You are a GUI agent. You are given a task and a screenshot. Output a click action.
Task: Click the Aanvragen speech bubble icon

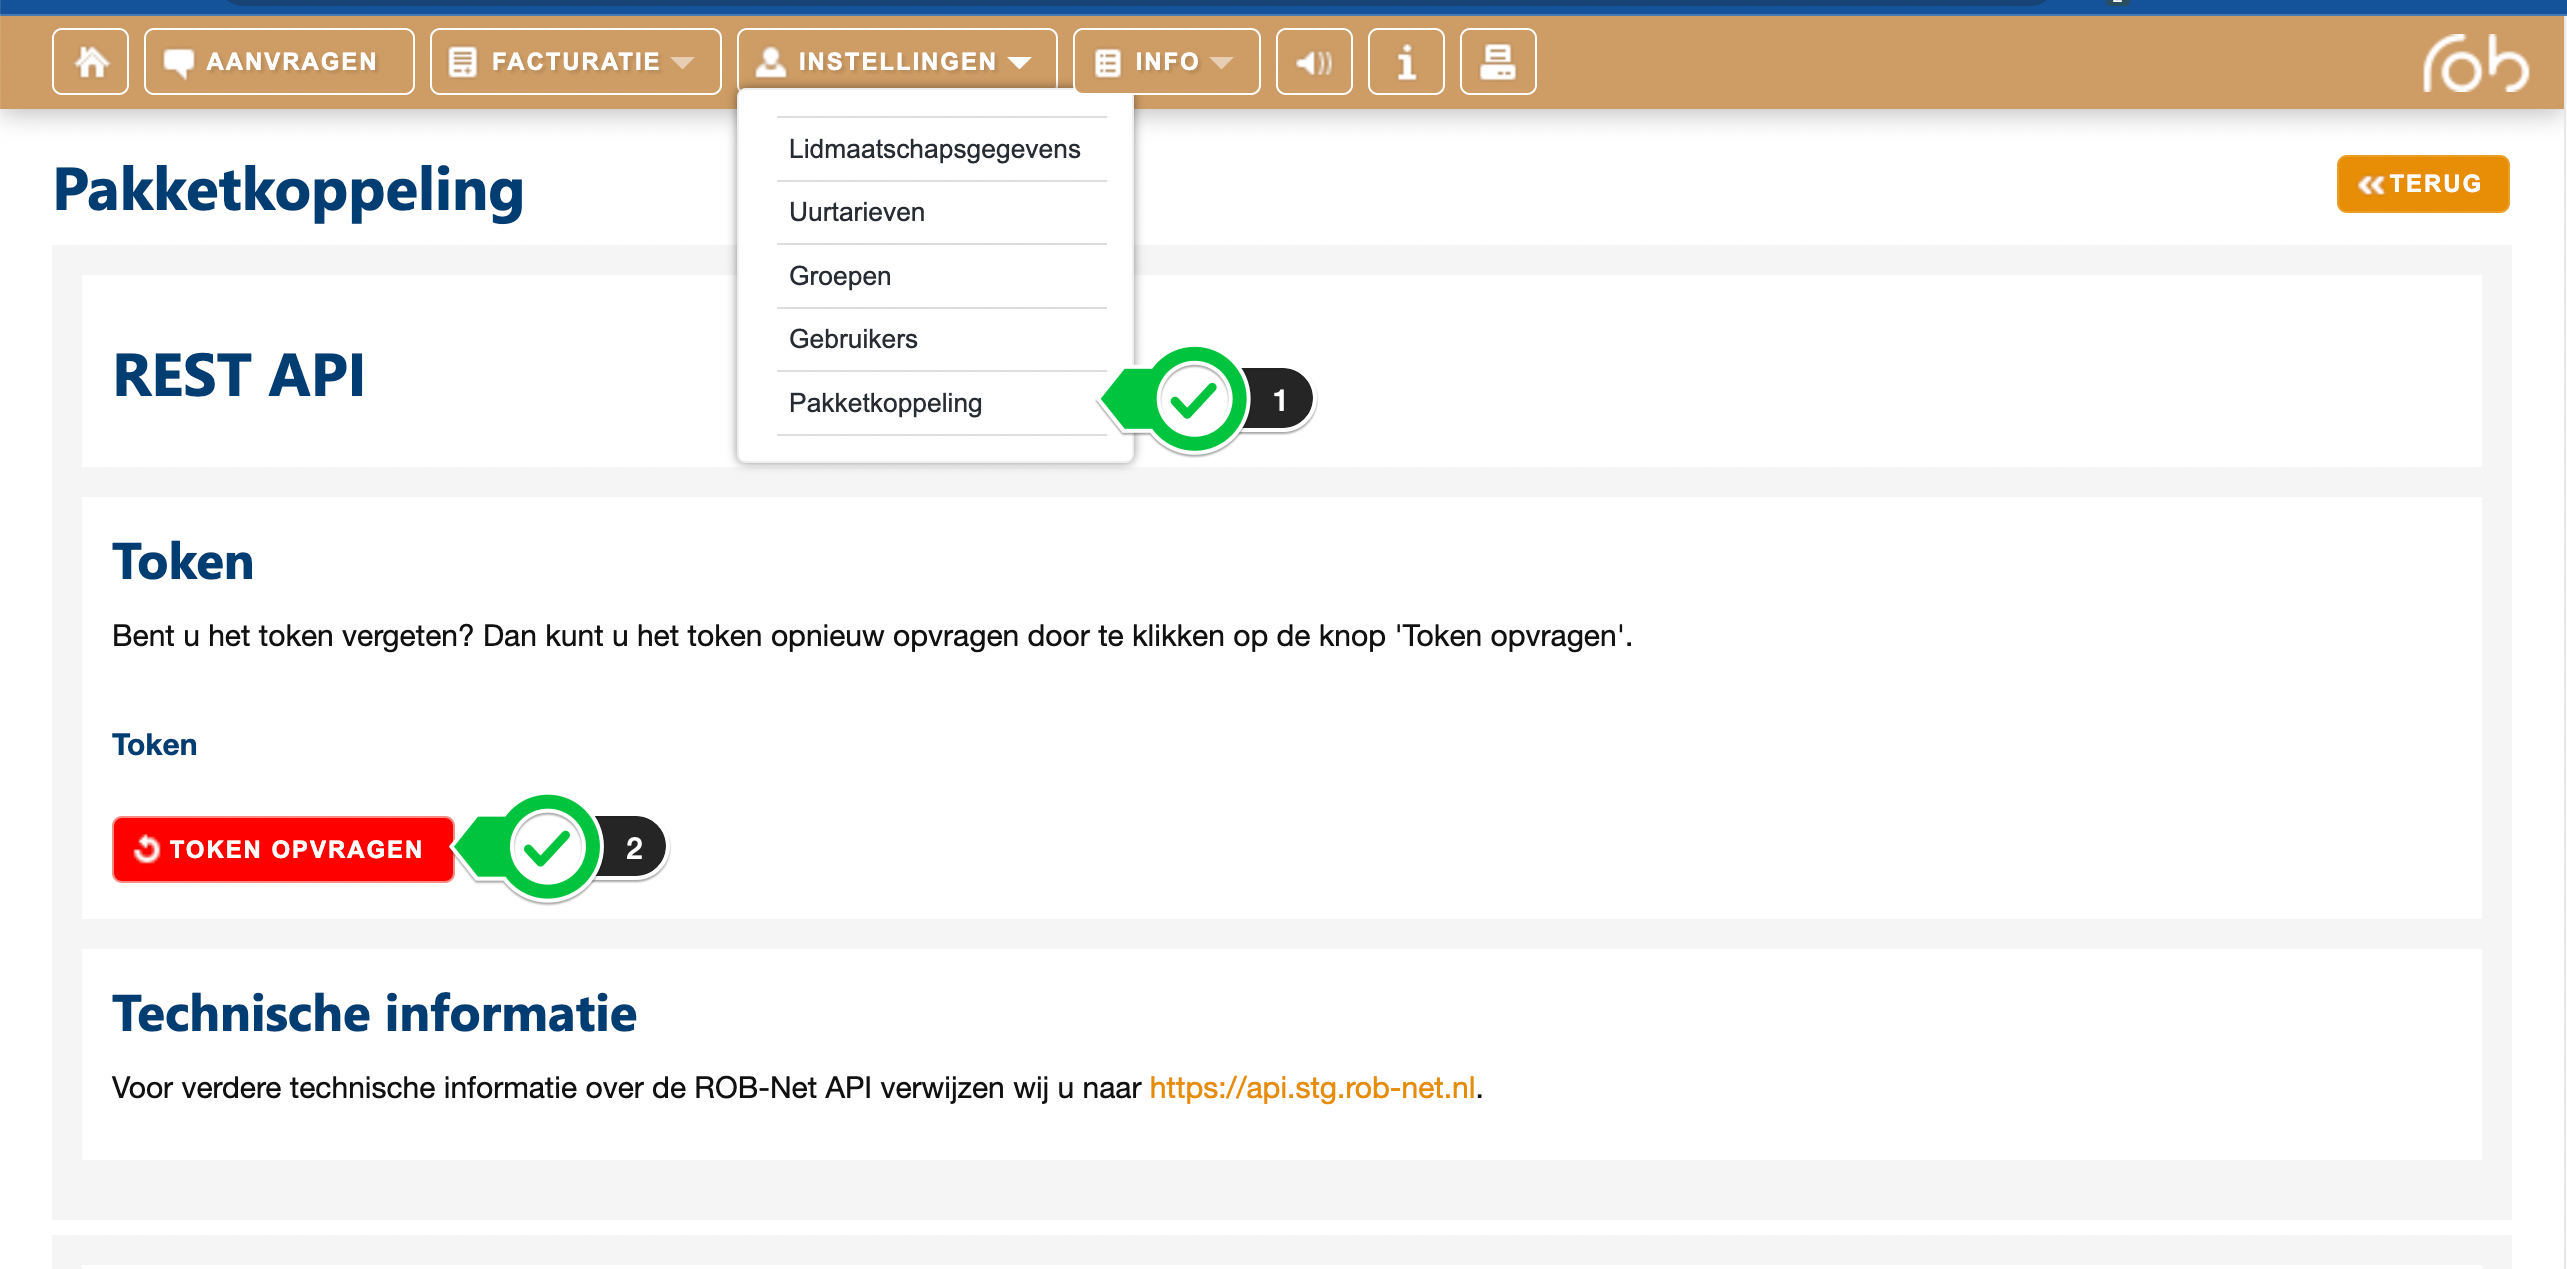coord(179,62)
